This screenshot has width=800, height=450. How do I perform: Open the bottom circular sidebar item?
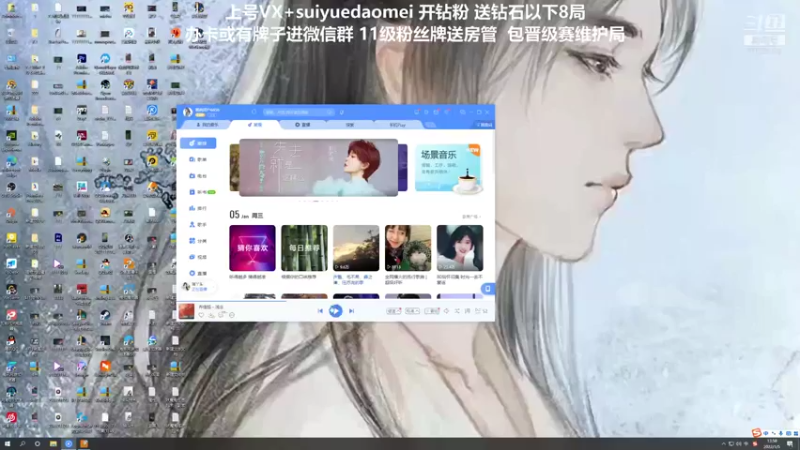[198, 273]
